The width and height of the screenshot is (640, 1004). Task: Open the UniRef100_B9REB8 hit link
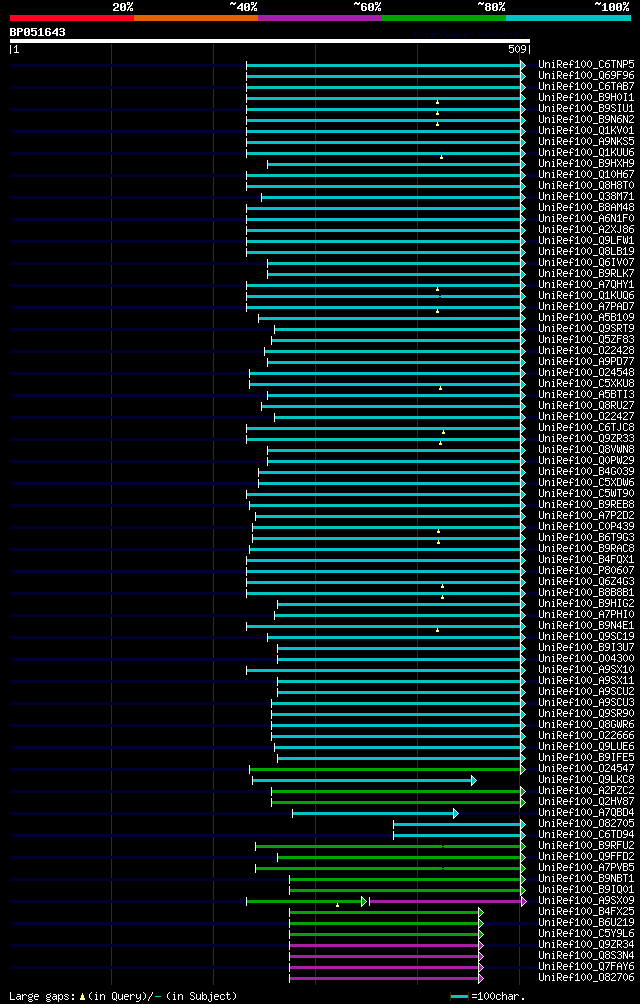tap(586, 505)
